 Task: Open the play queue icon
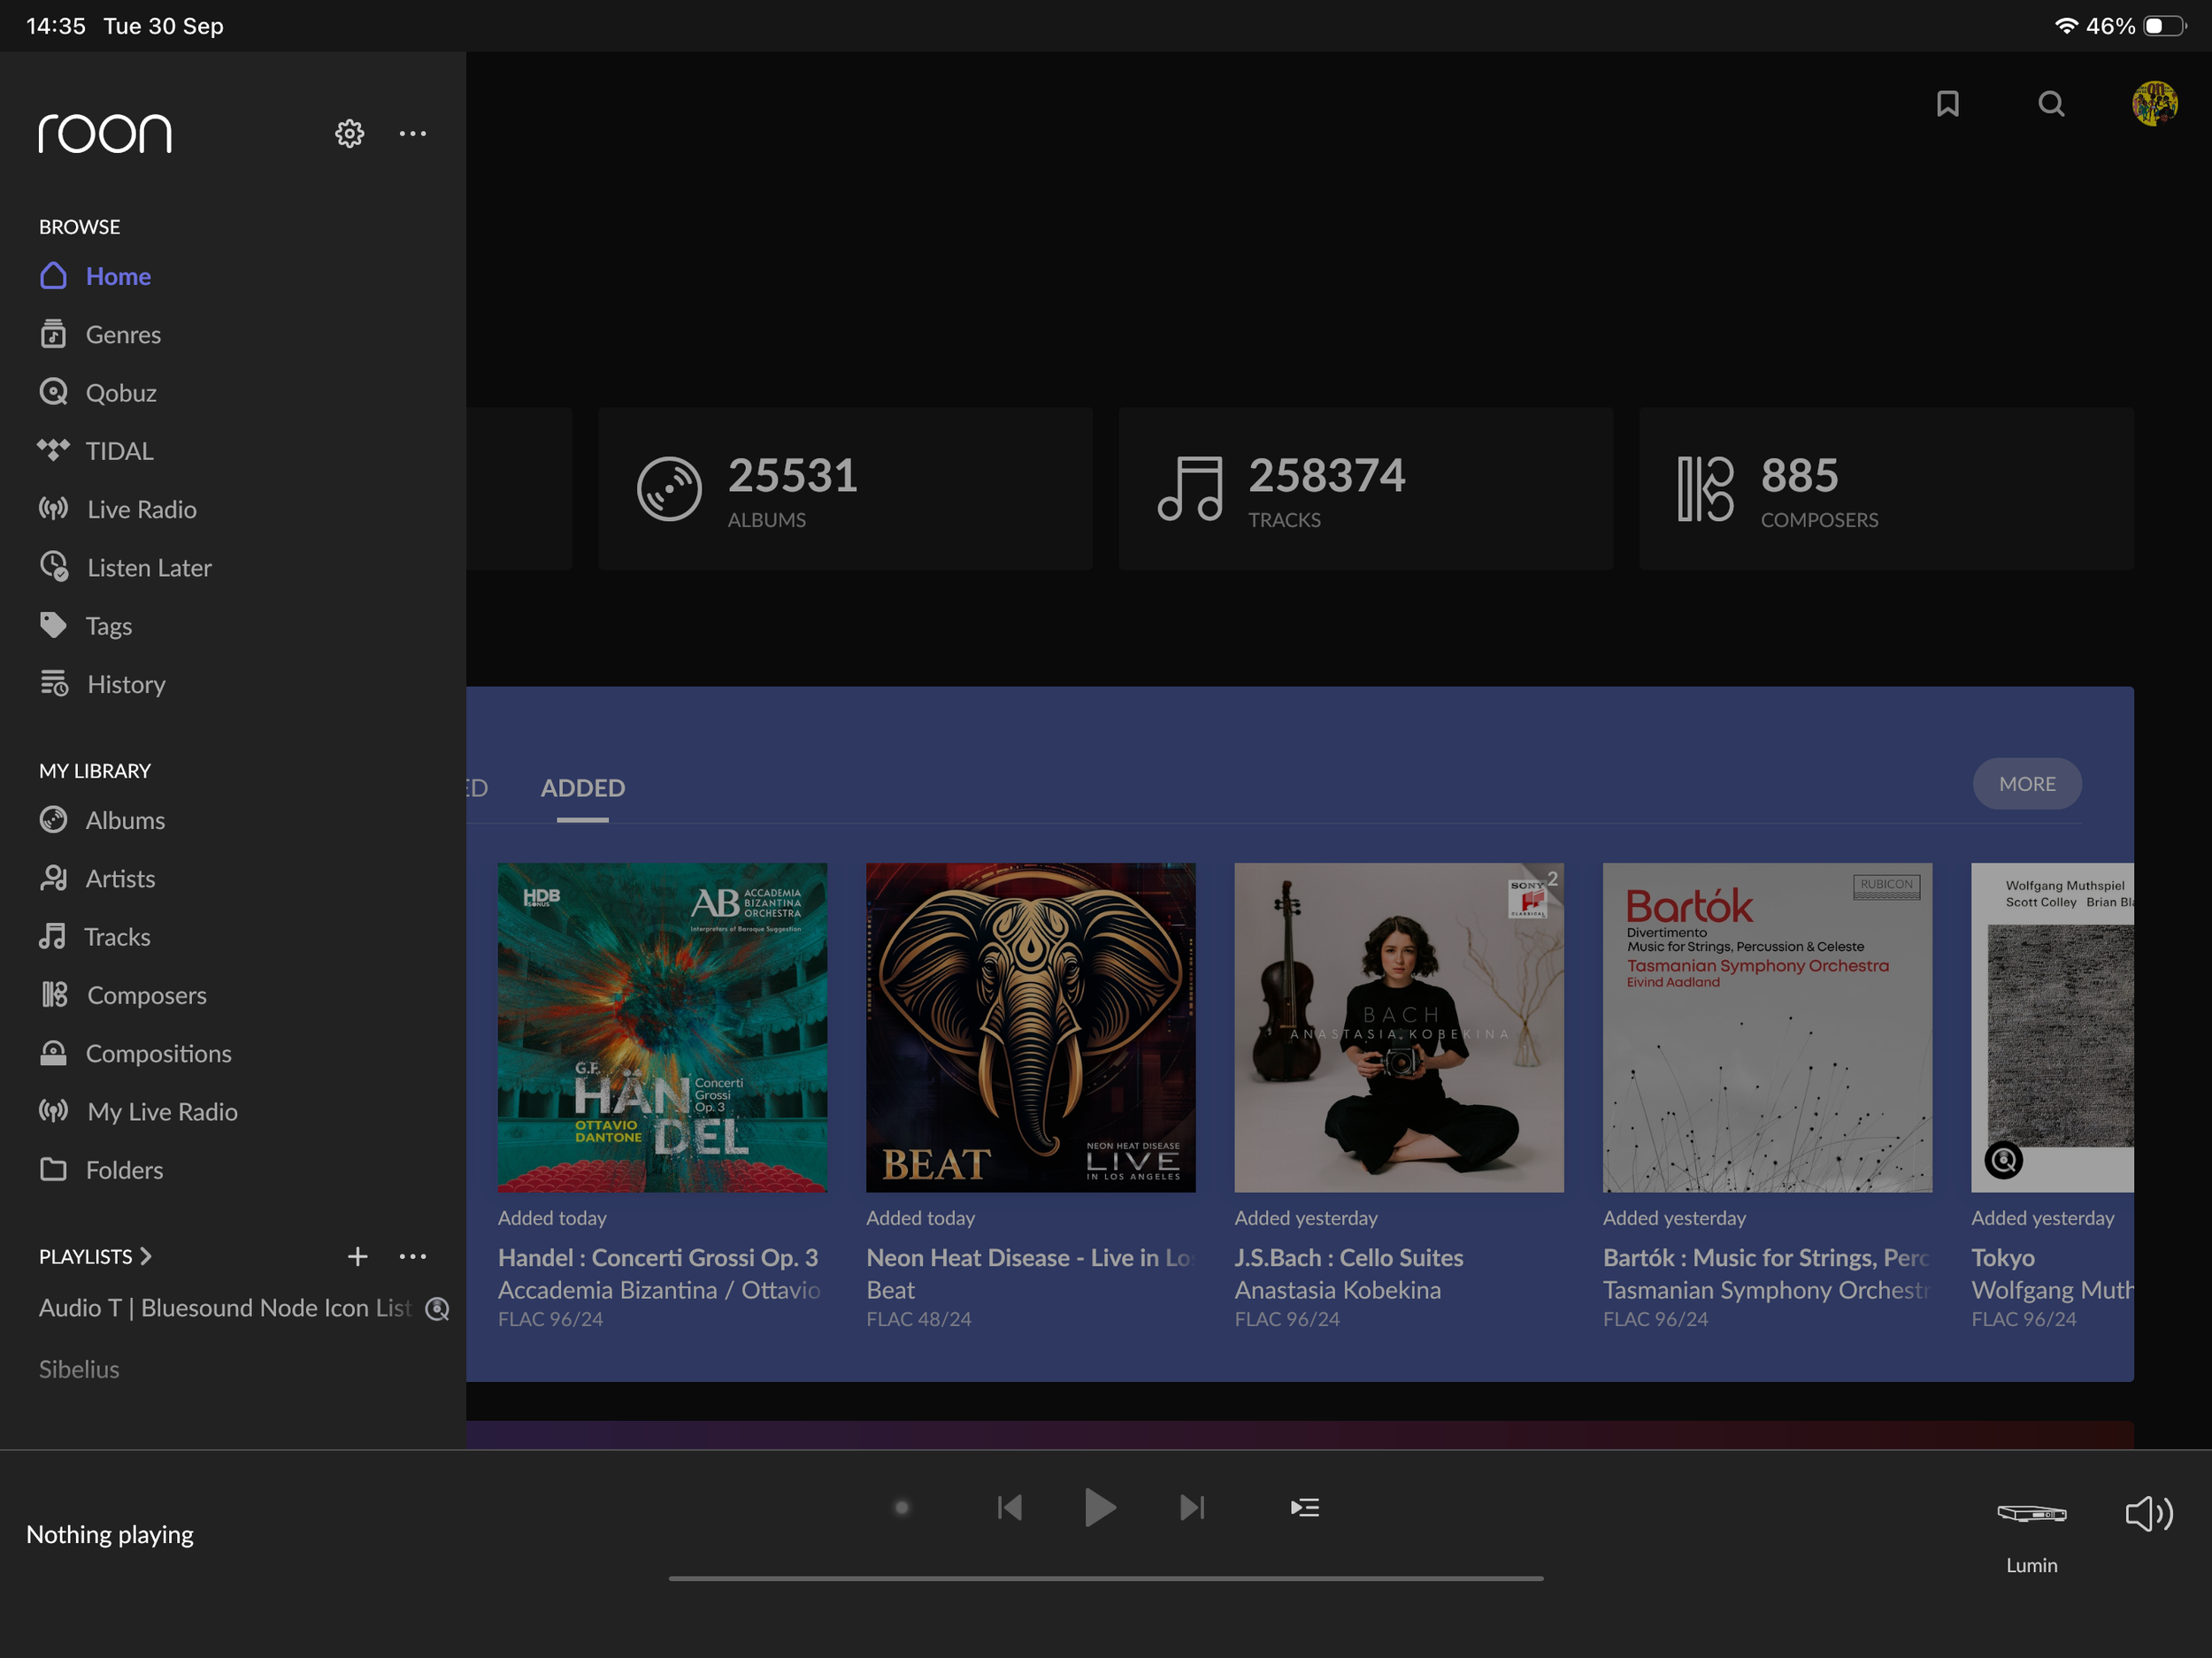1304,1507
